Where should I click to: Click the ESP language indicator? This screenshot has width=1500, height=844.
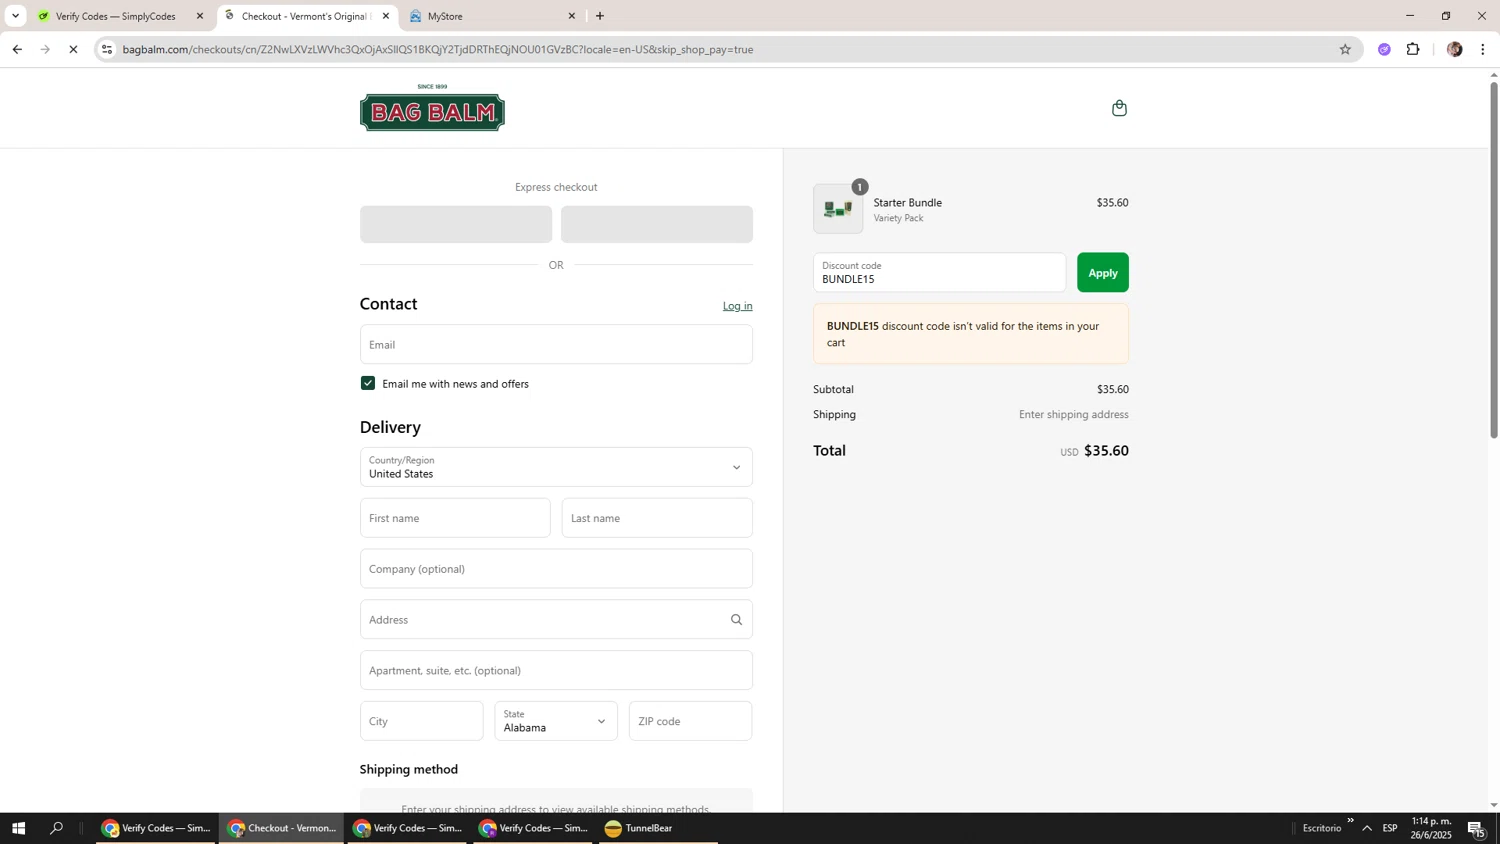(1390, 829)
